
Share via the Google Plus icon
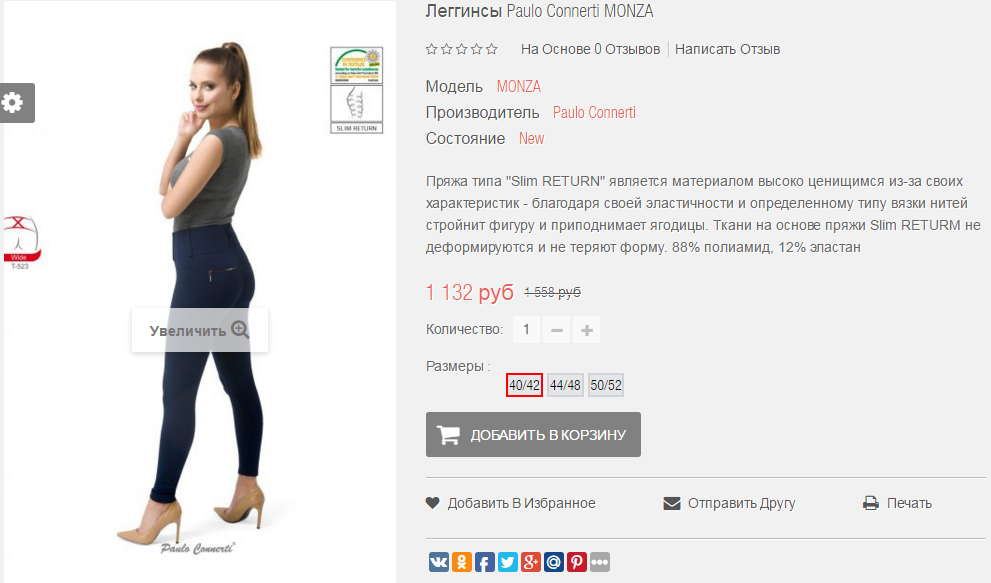point(531,562)
